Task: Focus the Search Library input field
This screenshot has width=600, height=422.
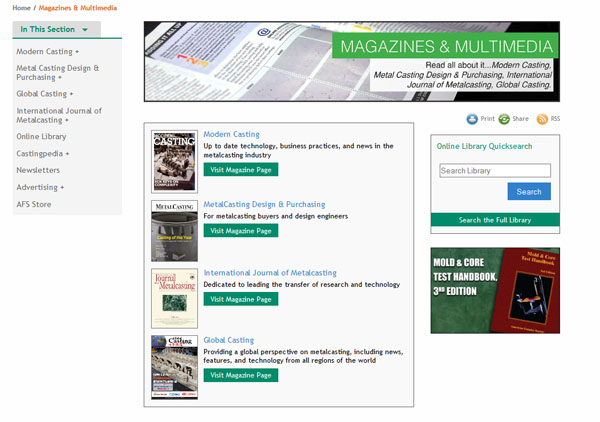Action: [x=495, y=171]
